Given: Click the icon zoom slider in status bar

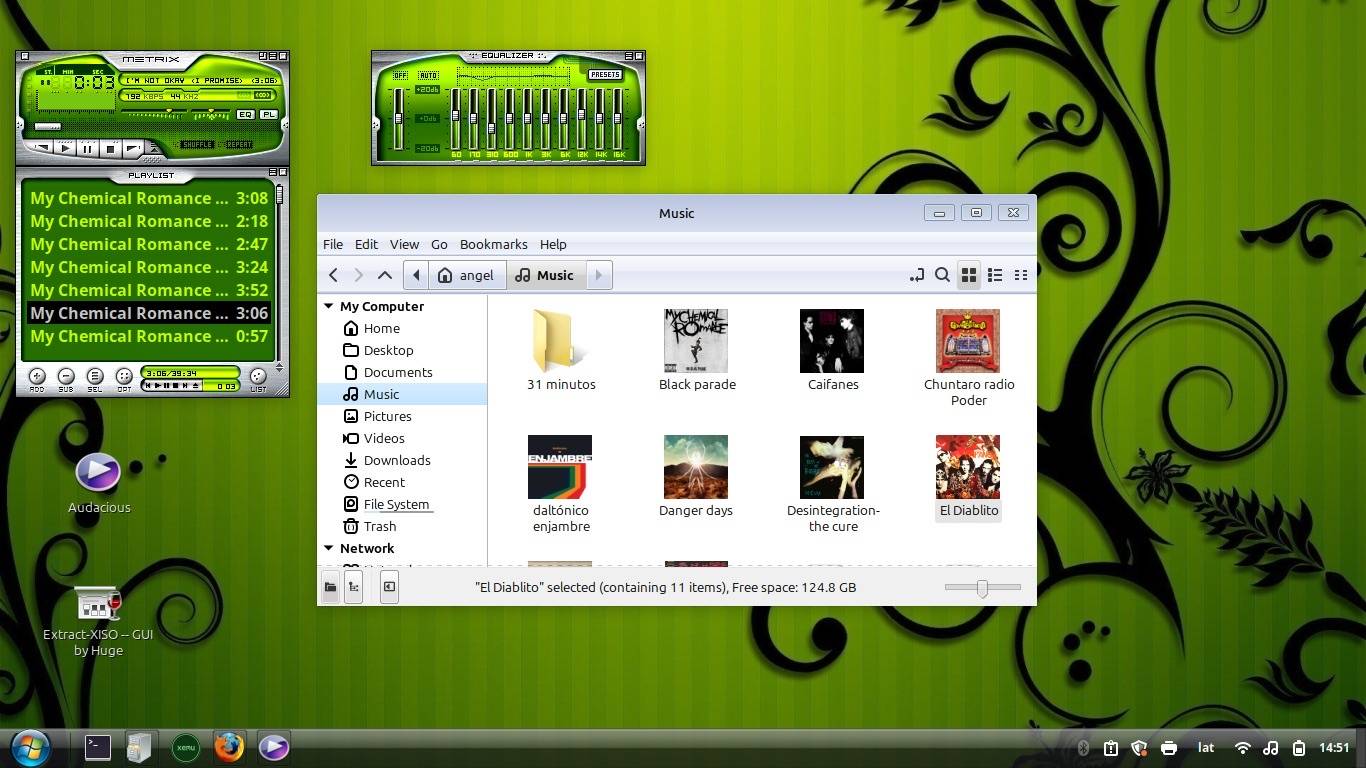Looking at the screenshot, I should pos(983,588).
